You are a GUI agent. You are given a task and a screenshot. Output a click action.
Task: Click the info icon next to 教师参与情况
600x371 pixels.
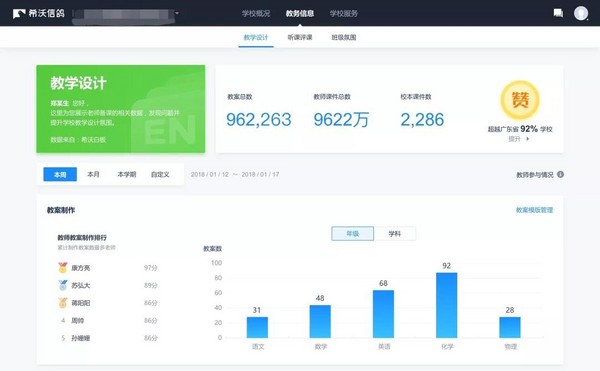point(560,174)
